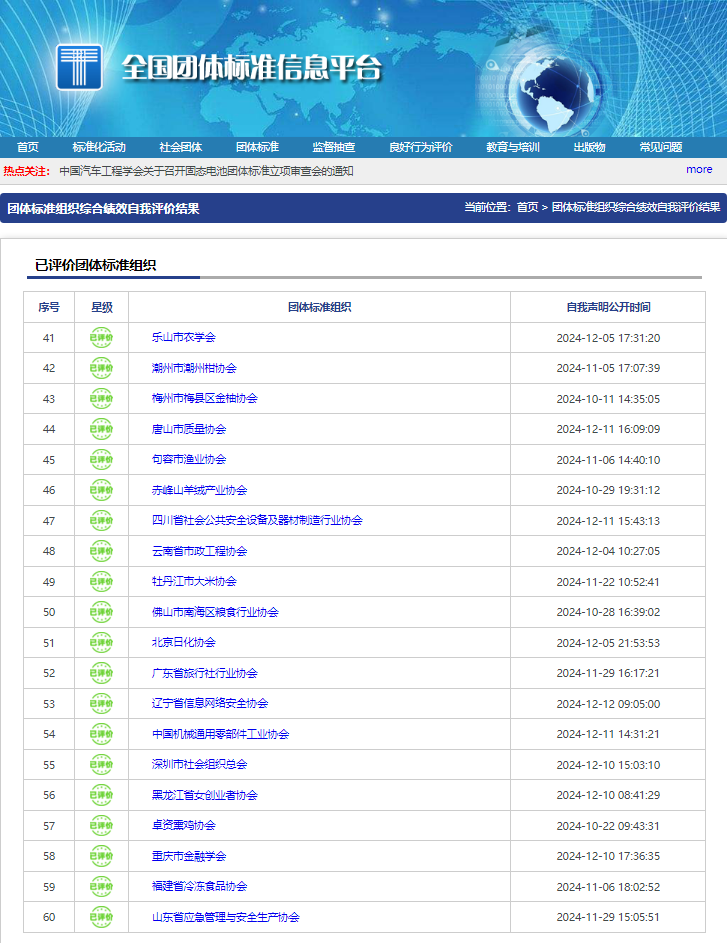Click the timestamp 2024-12-12 09:05:00
The image size is (727, 943).
click(608, 704)
